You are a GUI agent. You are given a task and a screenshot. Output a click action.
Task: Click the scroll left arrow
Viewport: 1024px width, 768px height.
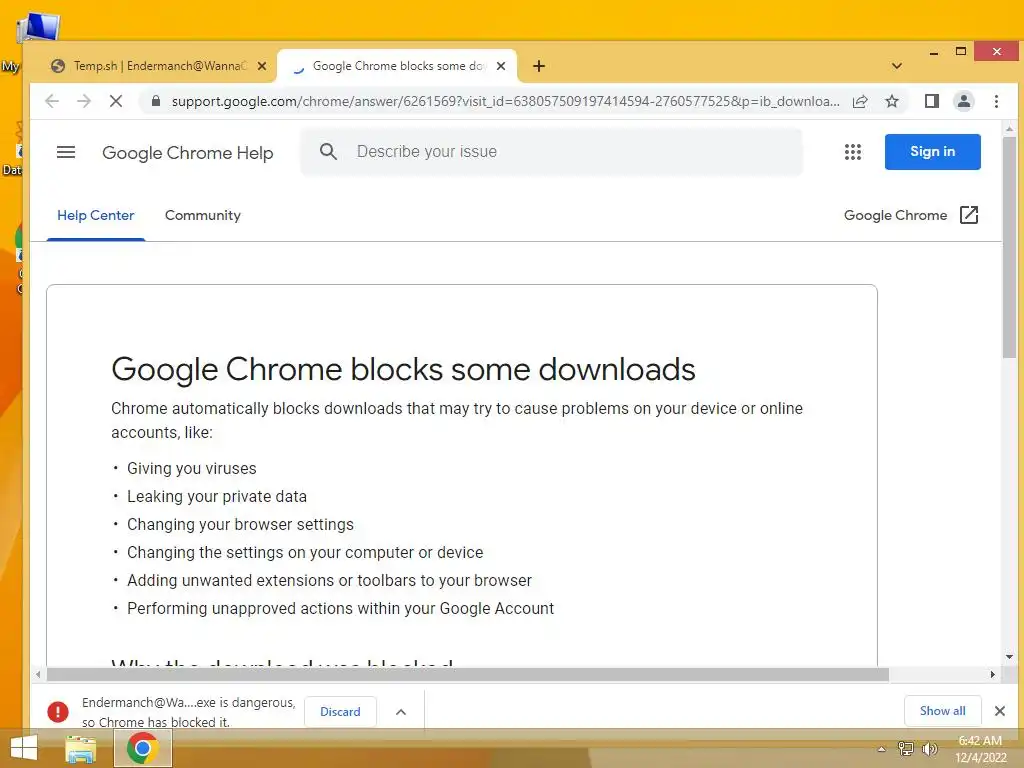click(x=38, y=675)
